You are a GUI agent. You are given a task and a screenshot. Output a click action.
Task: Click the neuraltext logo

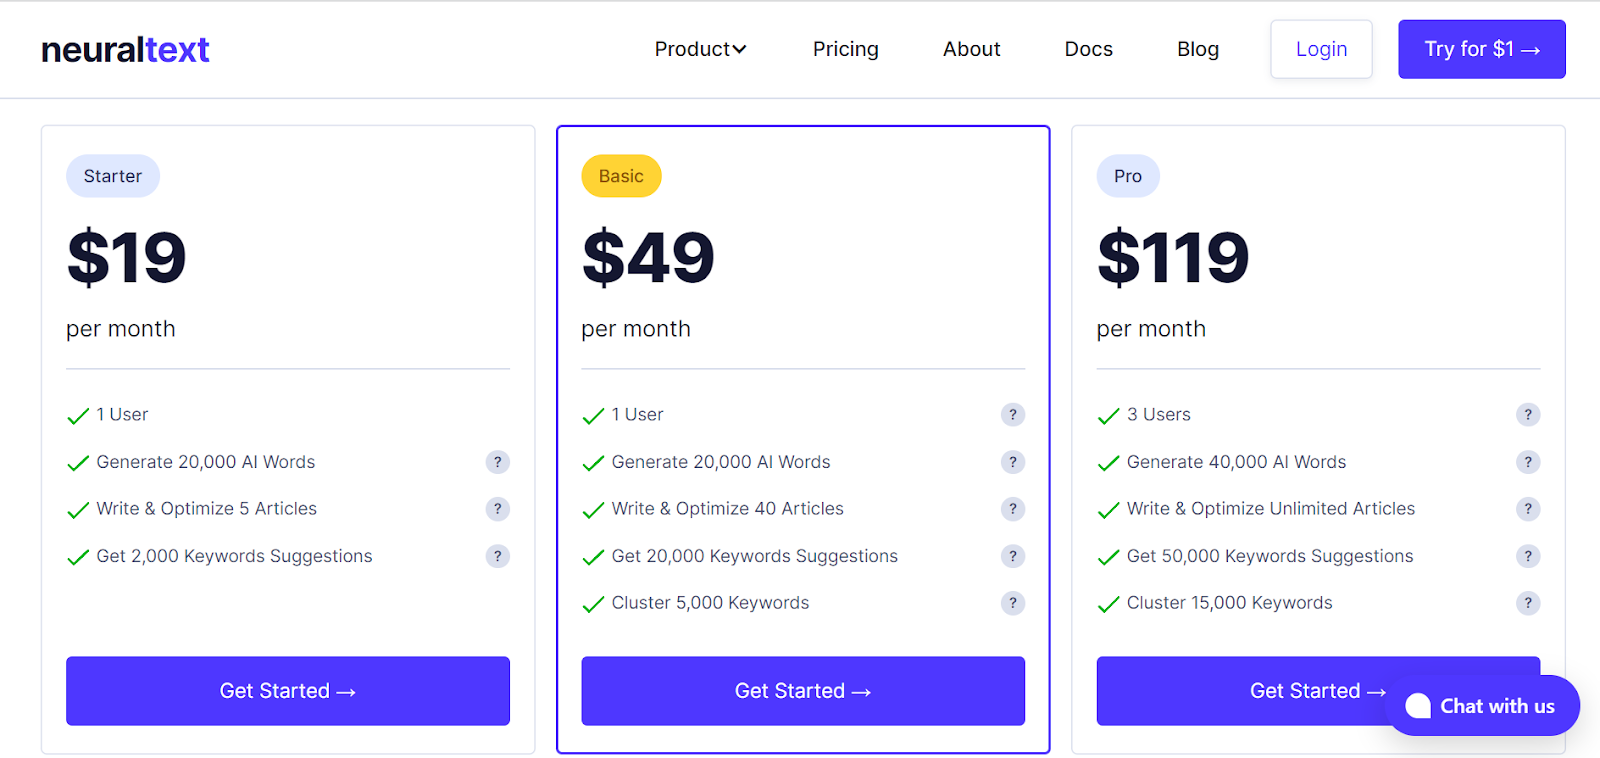pos(125,49)
